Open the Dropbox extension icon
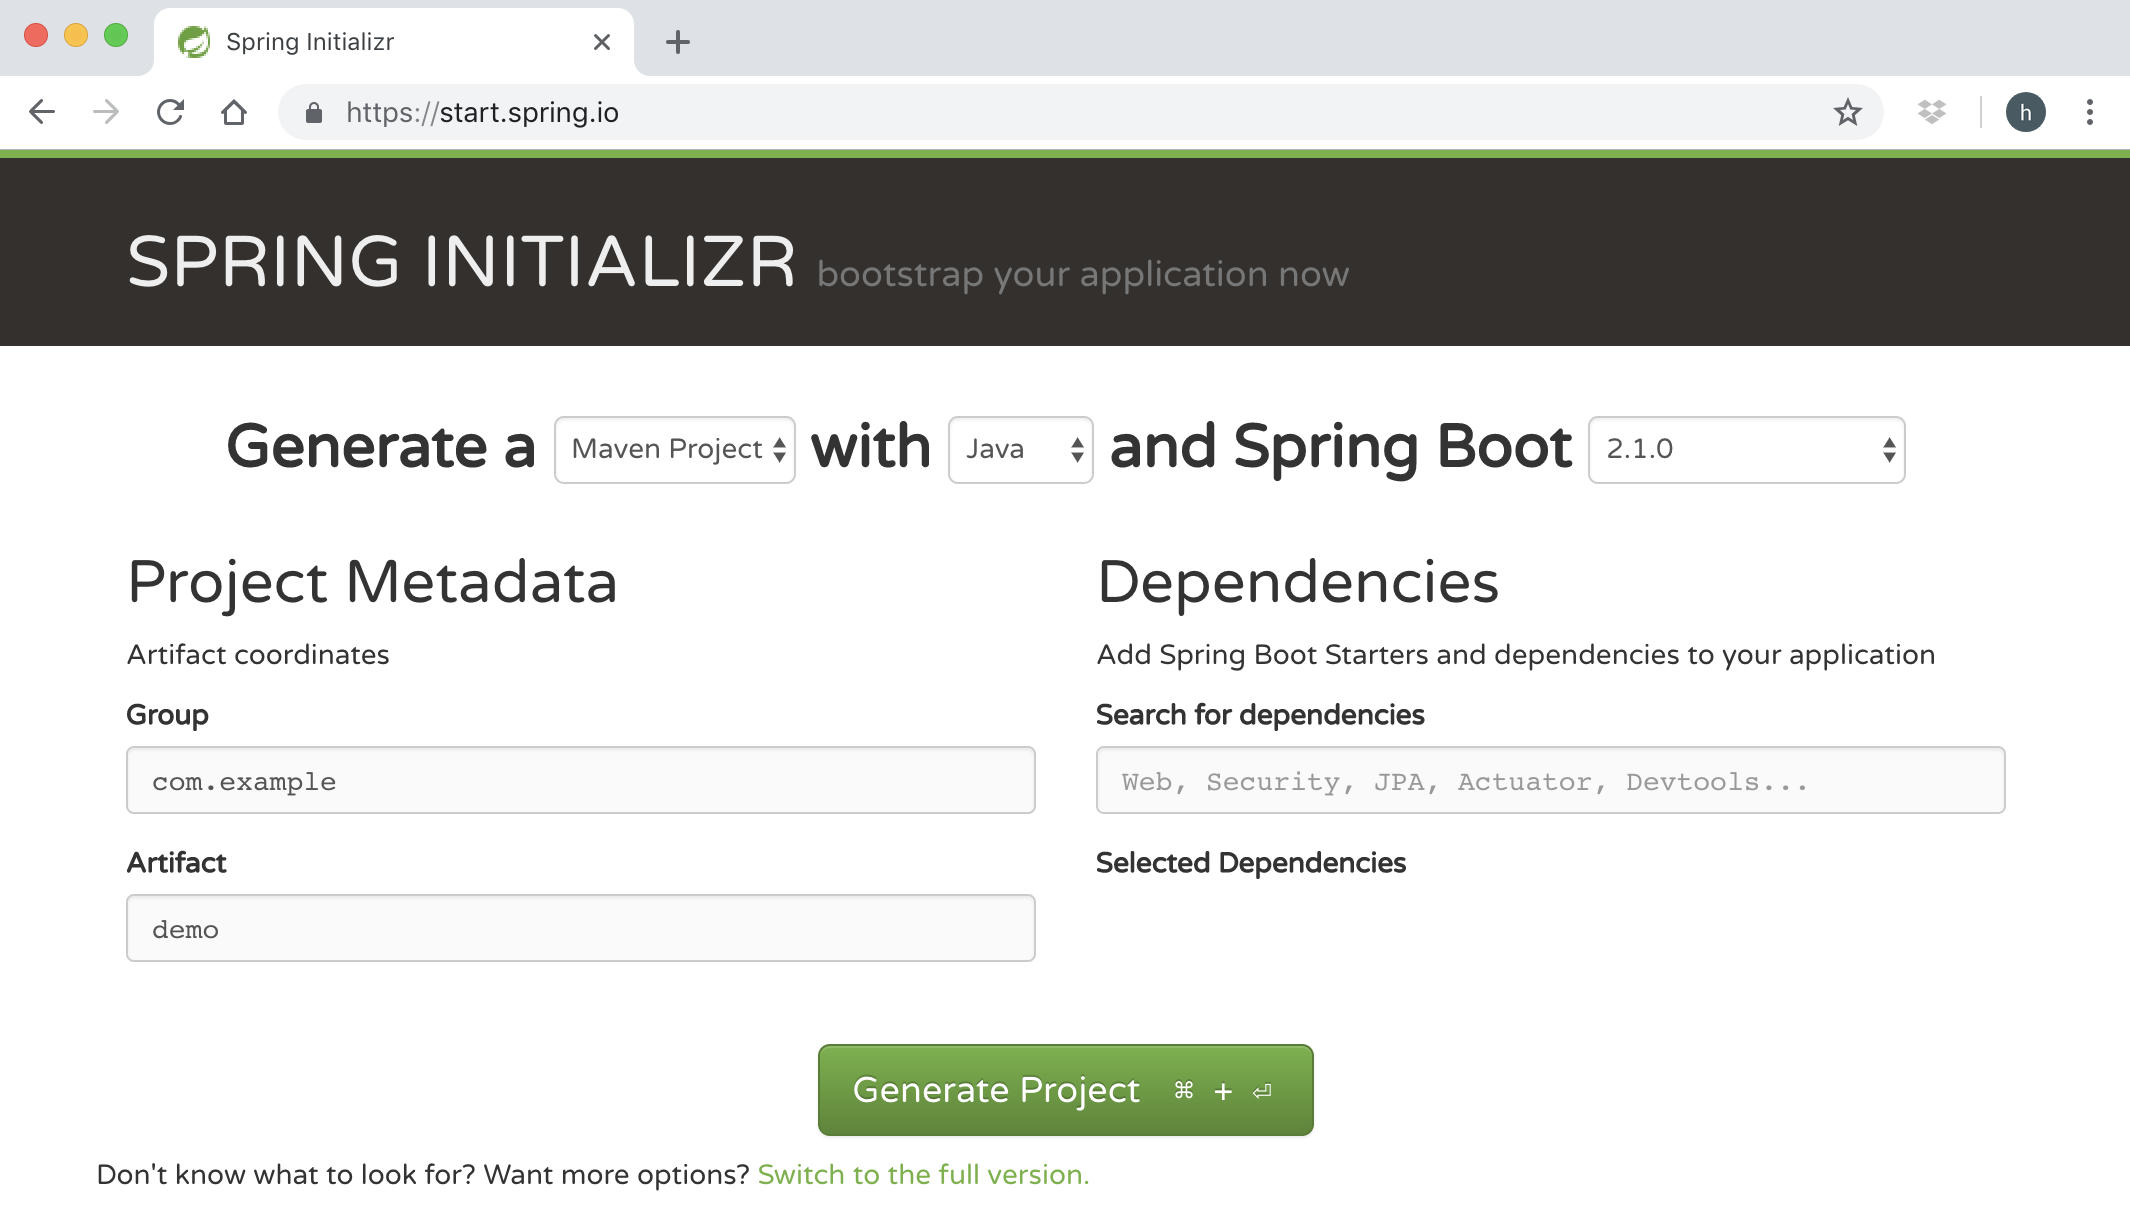 tap(1931, 112)
